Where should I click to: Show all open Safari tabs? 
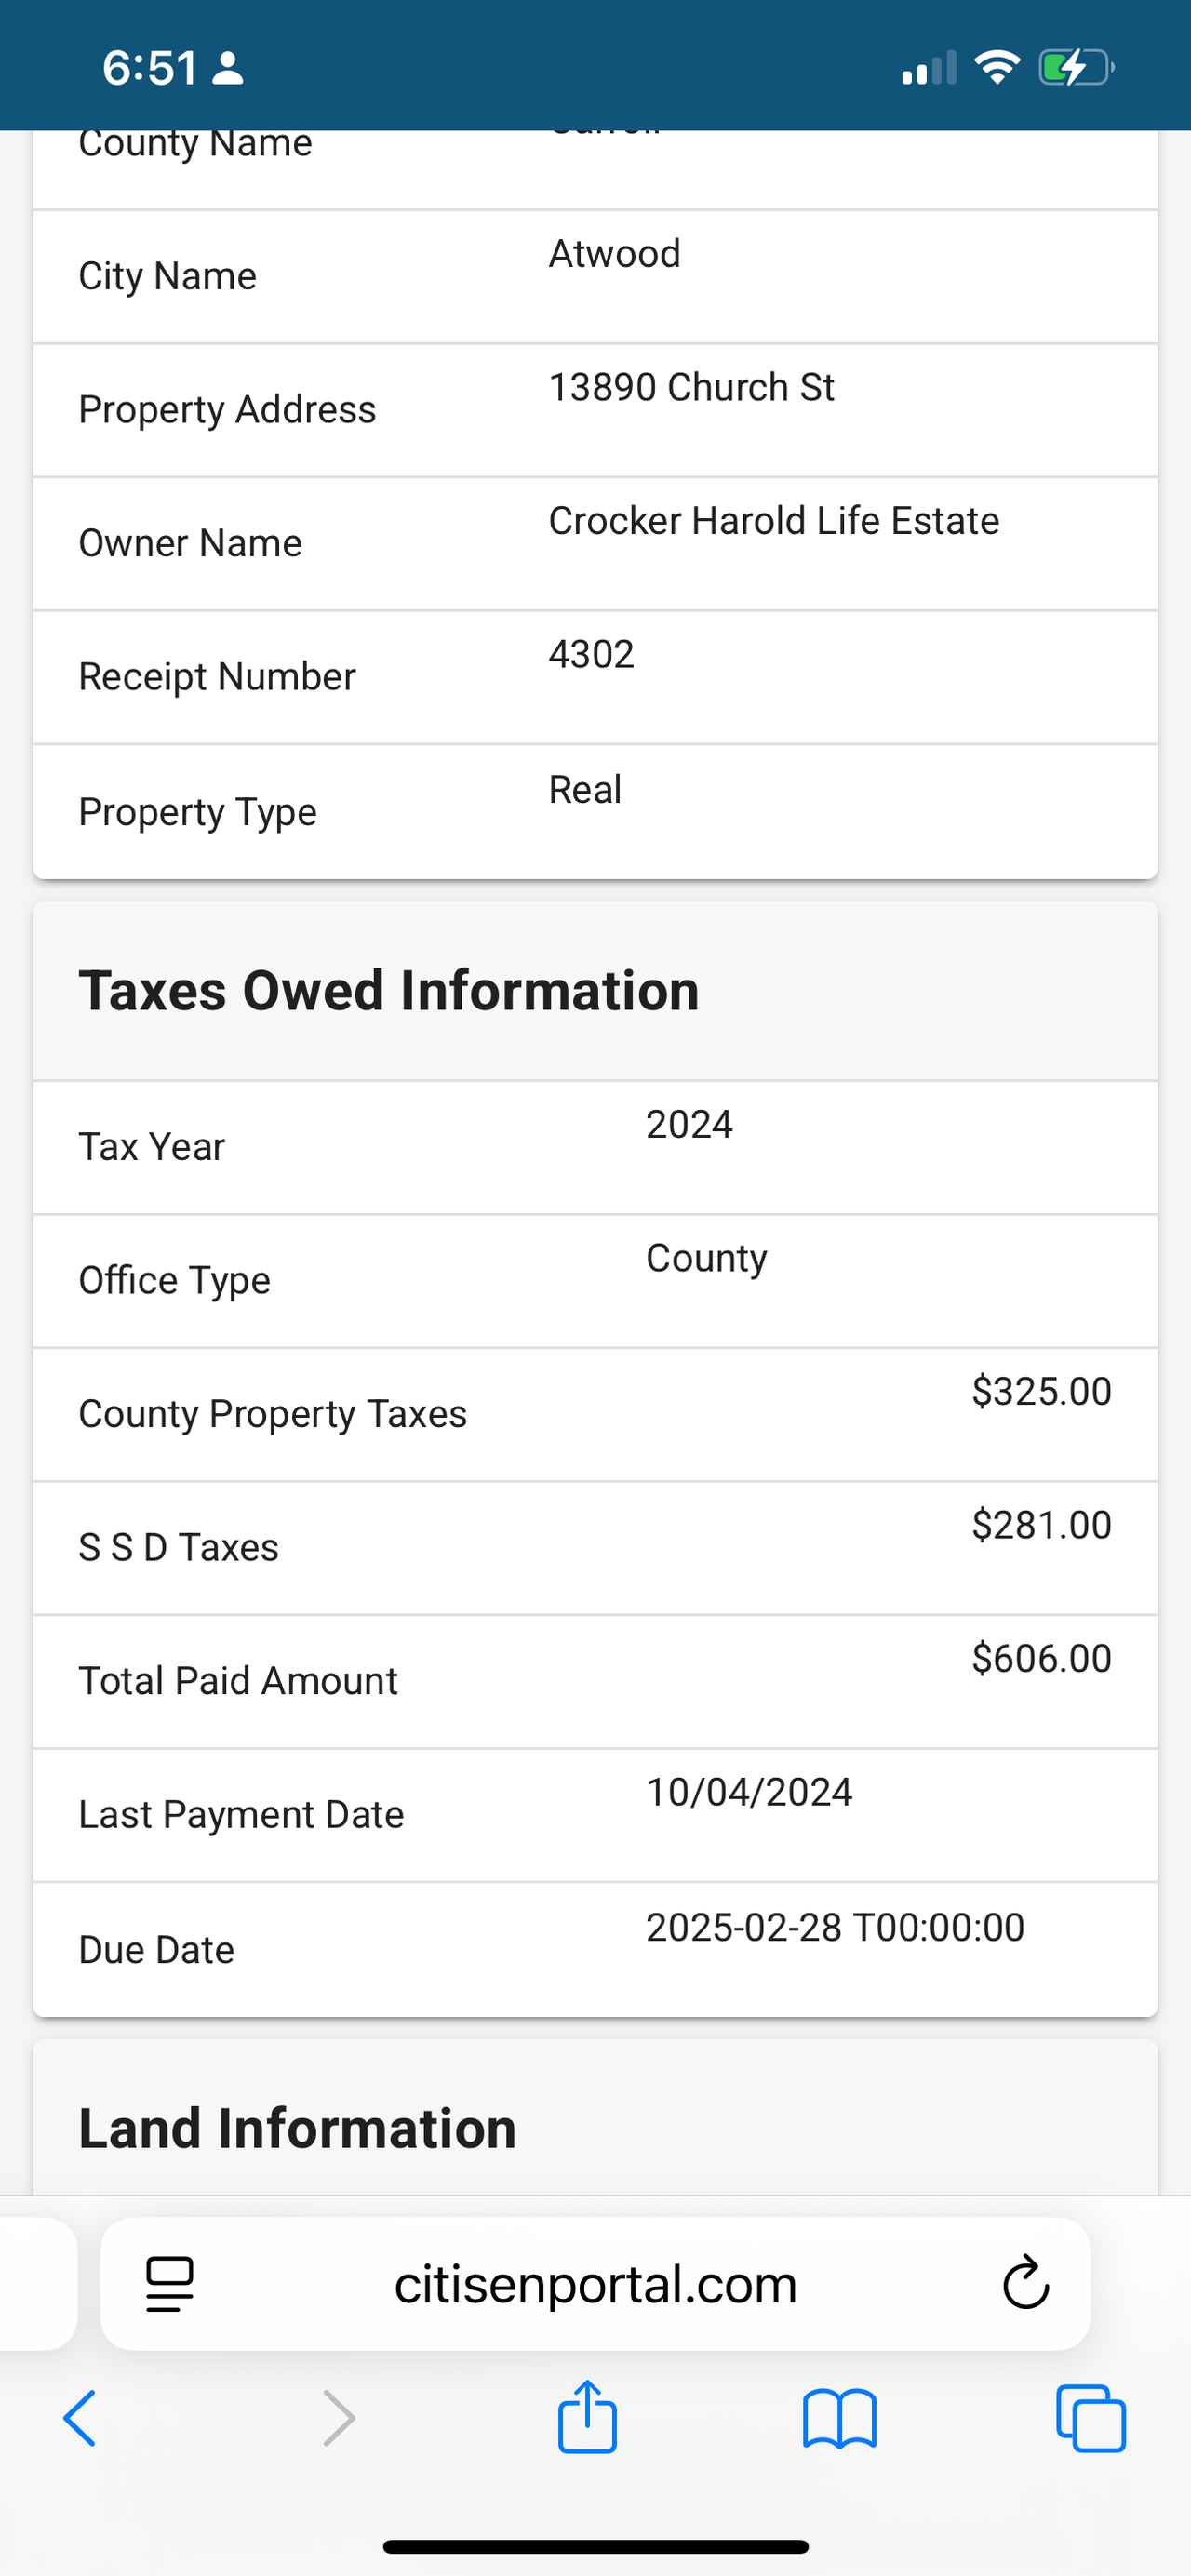click(1090, 2418)
